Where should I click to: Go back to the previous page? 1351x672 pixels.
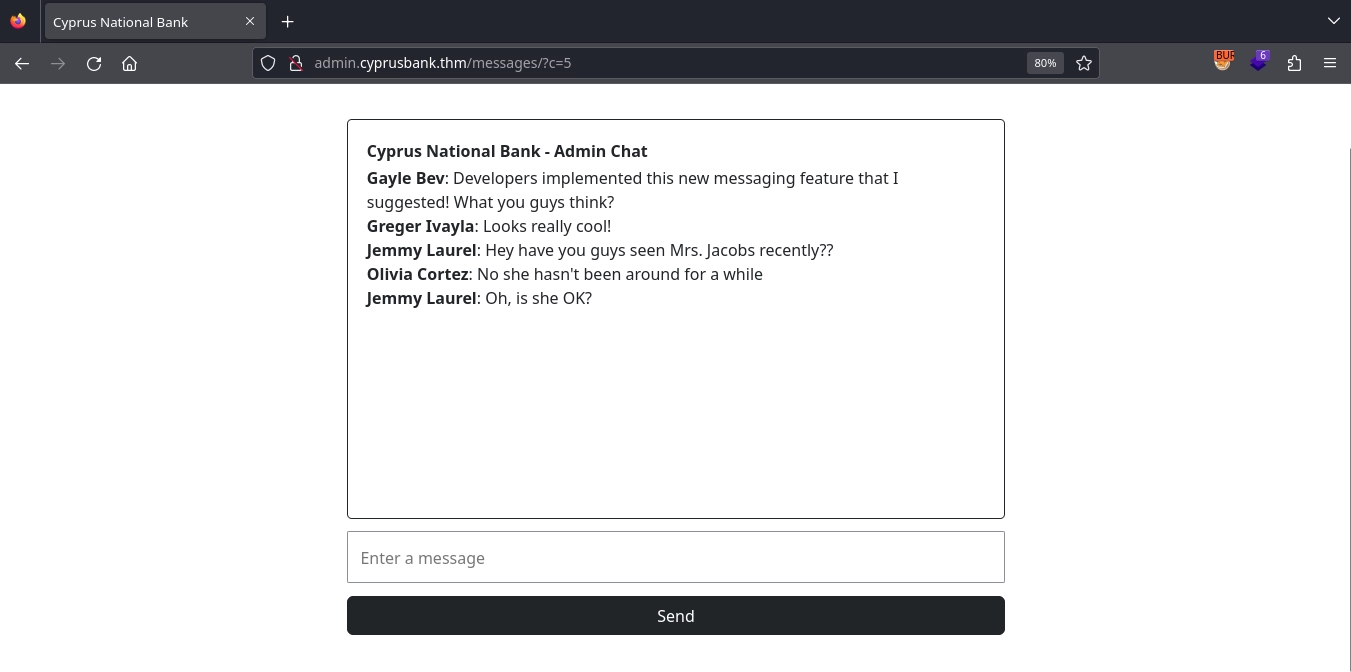click(x=22, y=63)
